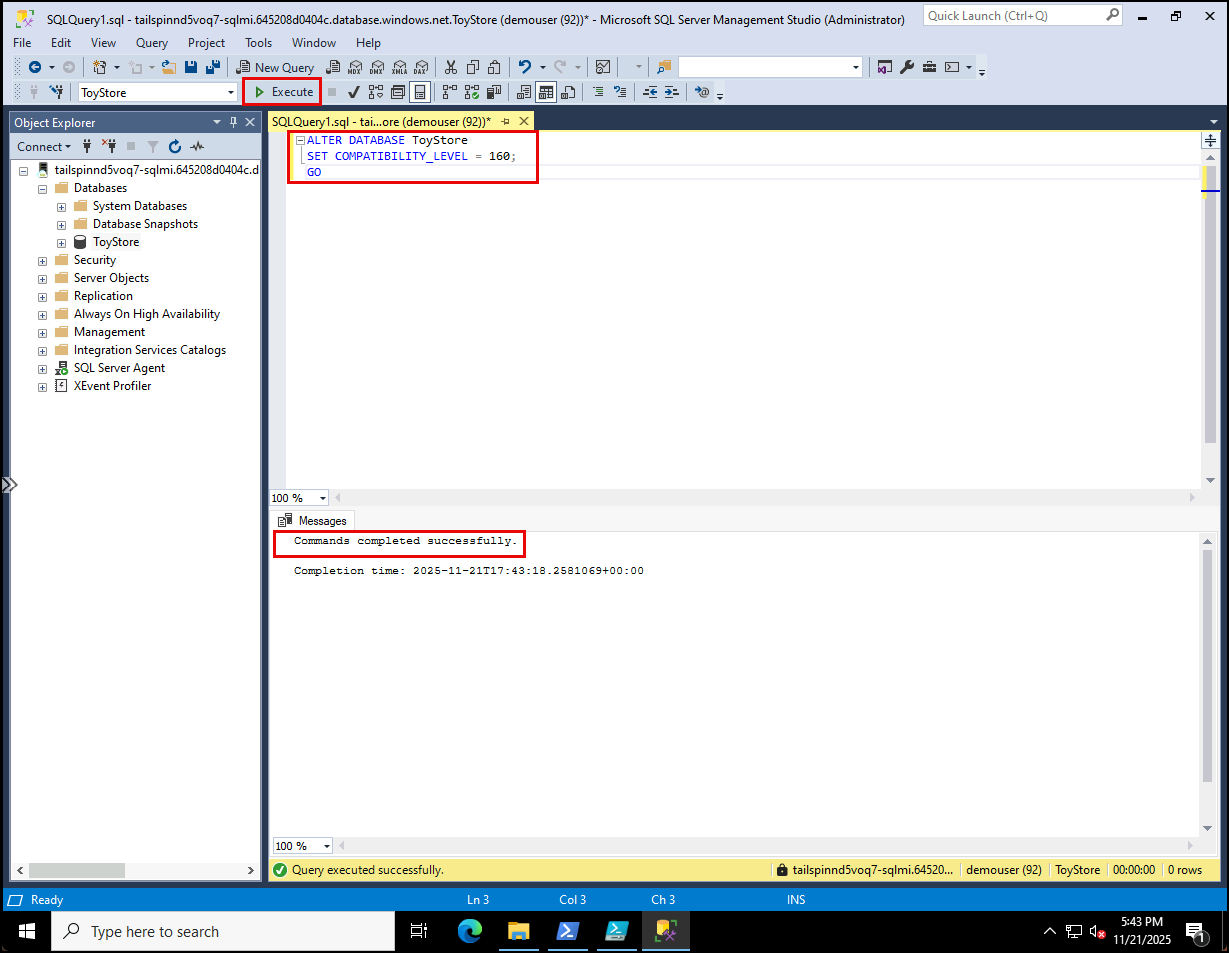Toggle Results to Grid mode

tap(547, 92)
